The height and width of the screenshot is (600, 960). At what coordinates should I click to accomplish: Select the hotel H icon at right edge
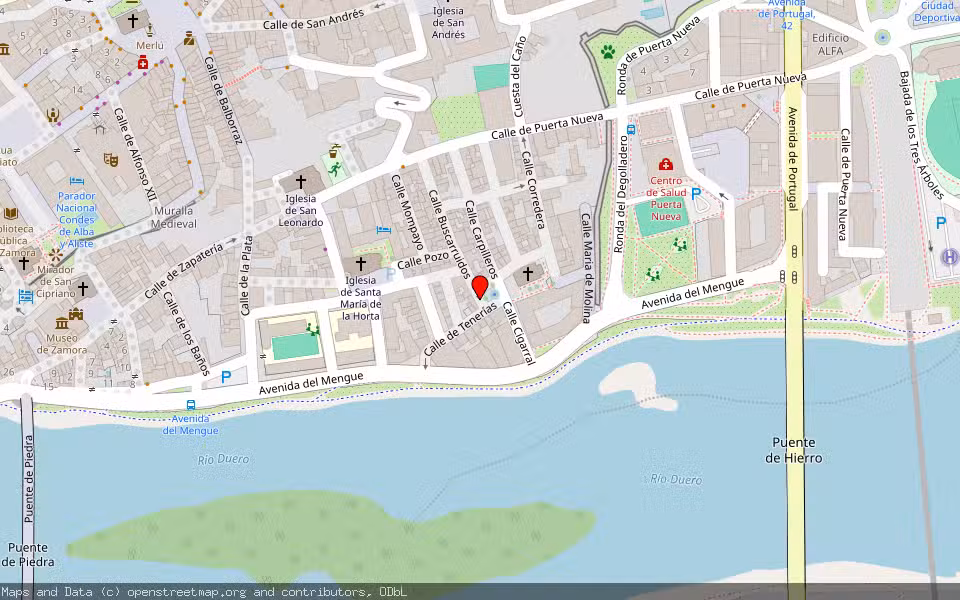(x=949, y=257)
